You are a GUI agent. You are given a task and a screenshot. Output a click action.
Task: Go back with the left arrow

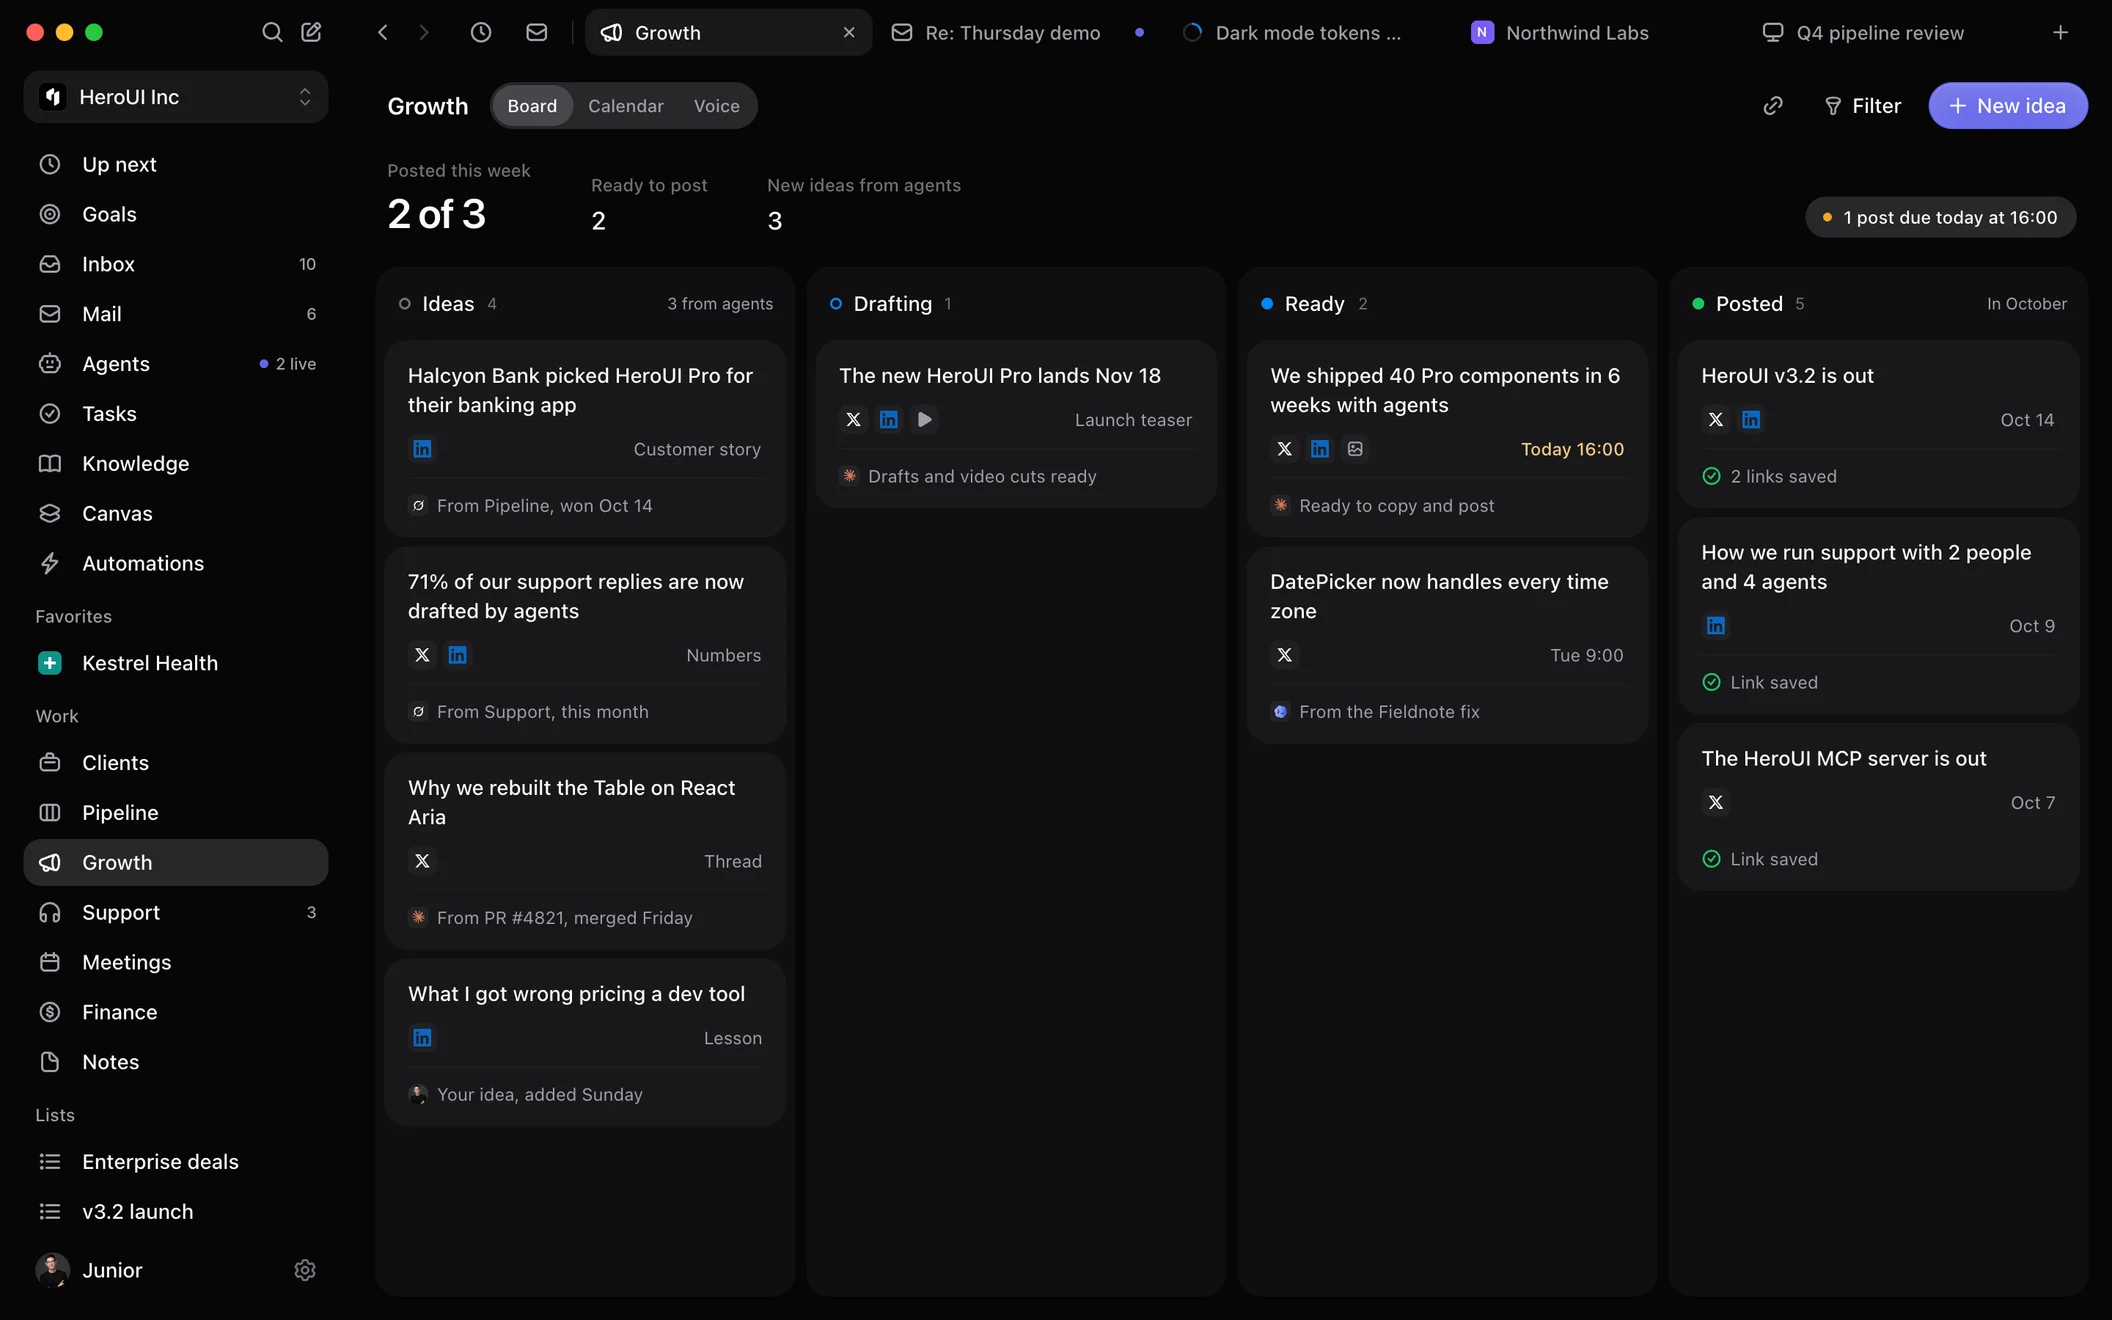[x=382, y=32]
